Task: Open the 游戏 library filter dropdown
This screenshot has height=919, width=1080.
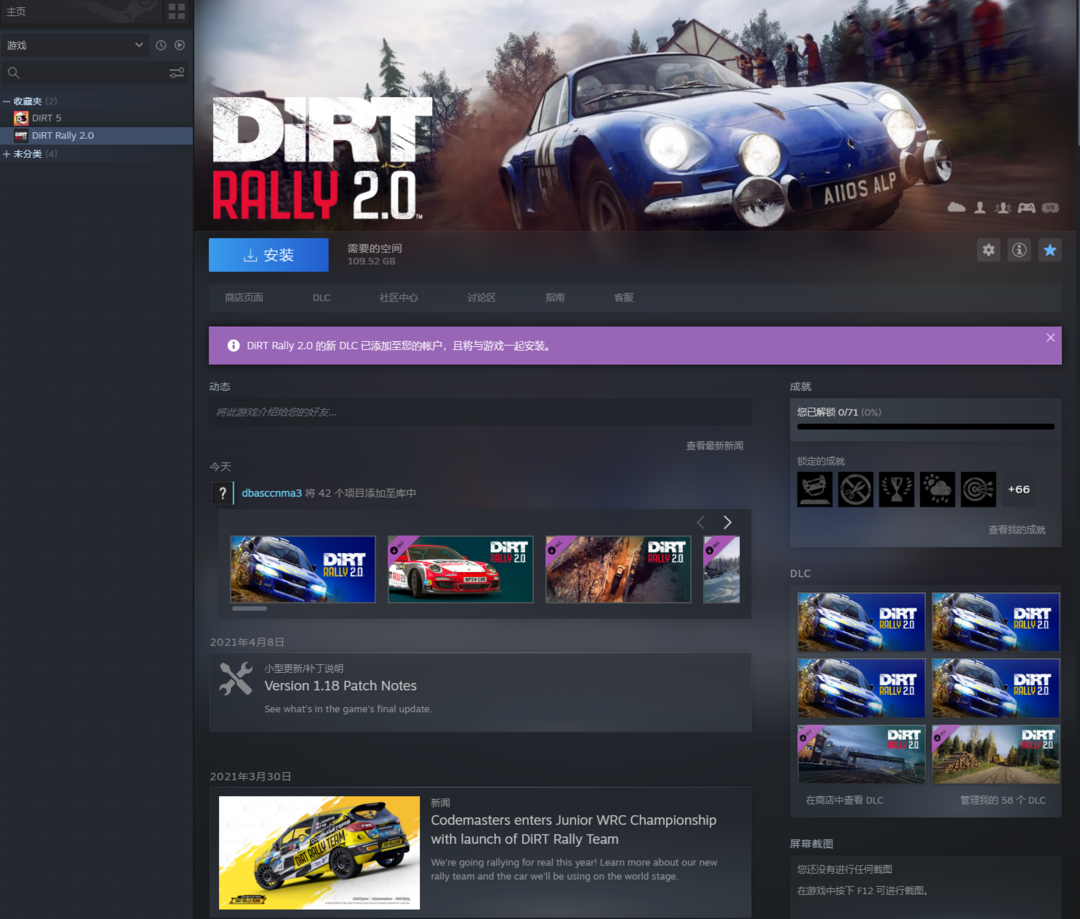Action: (75, 45)
